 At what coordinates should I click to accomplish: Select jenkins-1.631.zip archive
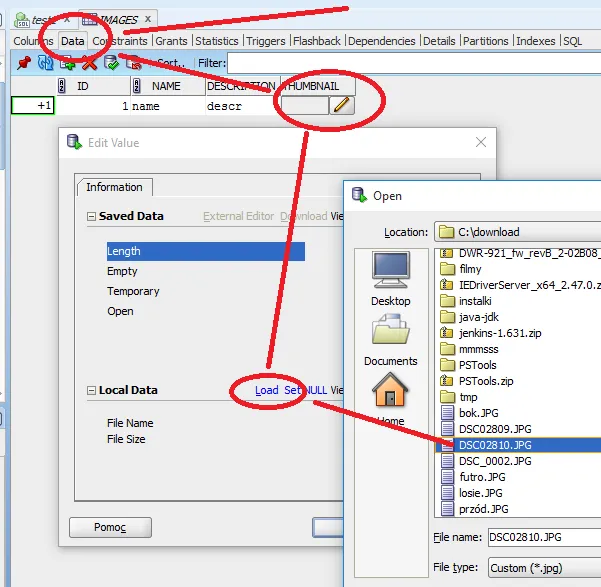click(x=500, y=333)
